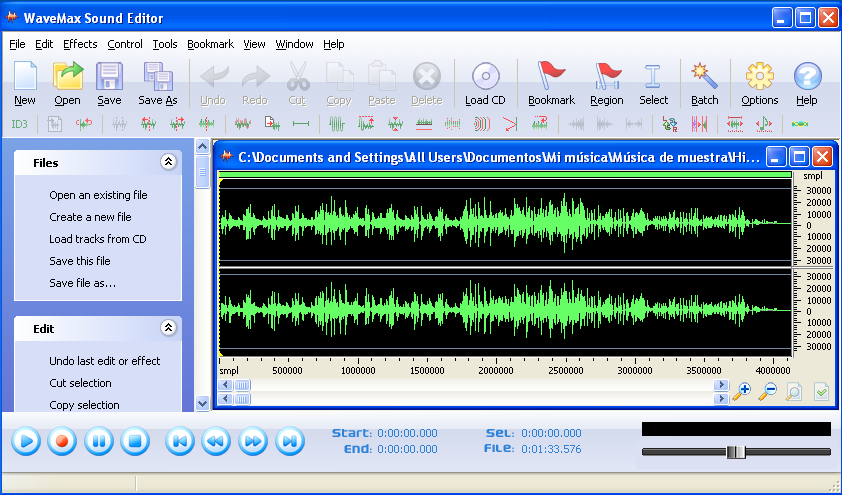This screenshot has height=495, width=842.
Task: Click the mixed red-green waveform icon
Action: (x=243, y=125)
